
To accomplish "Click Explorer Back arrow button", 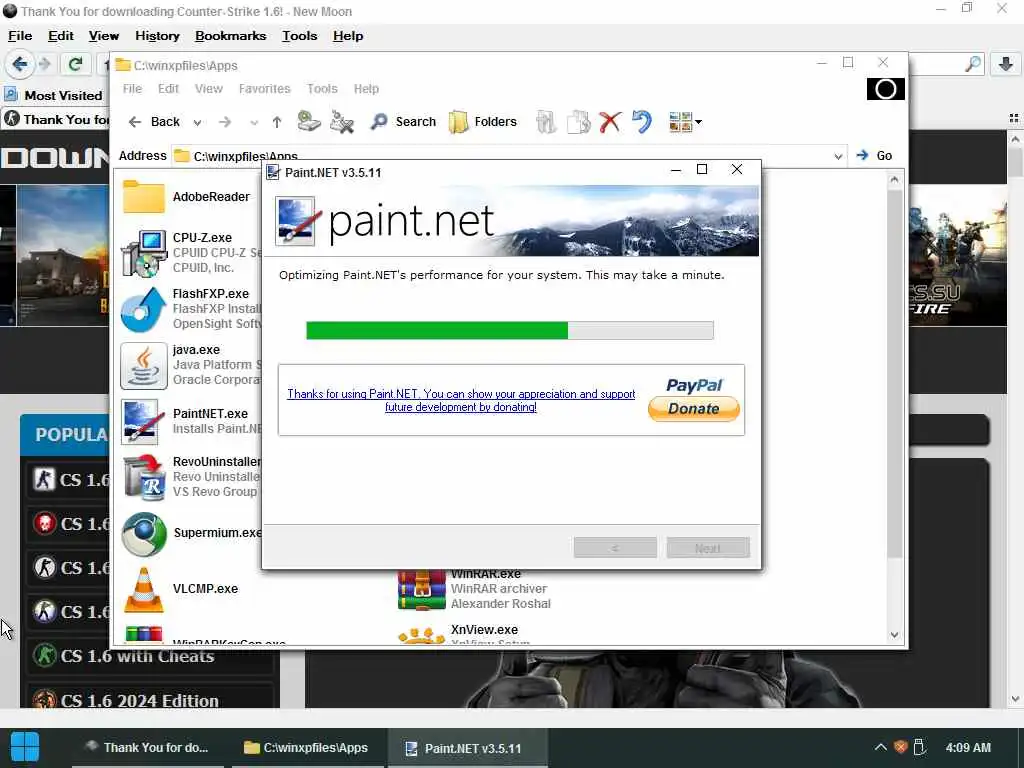I will (x=155, y=121).
